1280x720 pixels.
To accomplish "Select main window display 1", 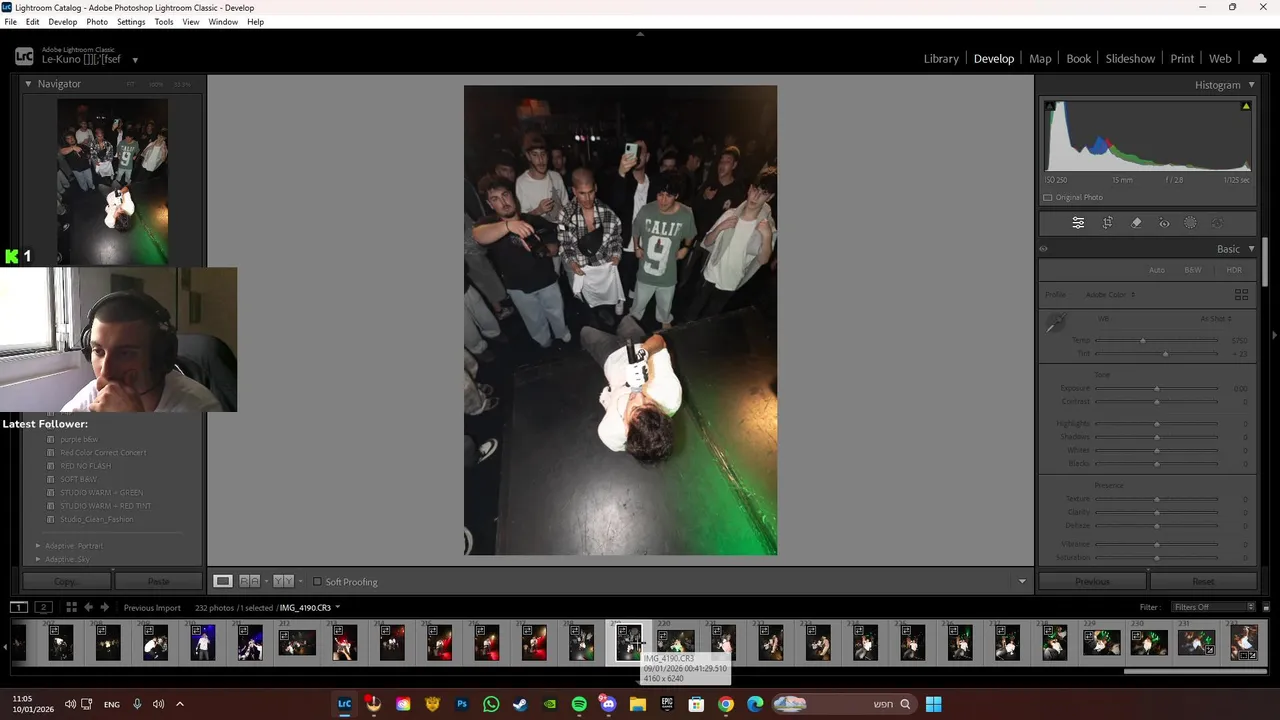I will [x=18, y=607].
